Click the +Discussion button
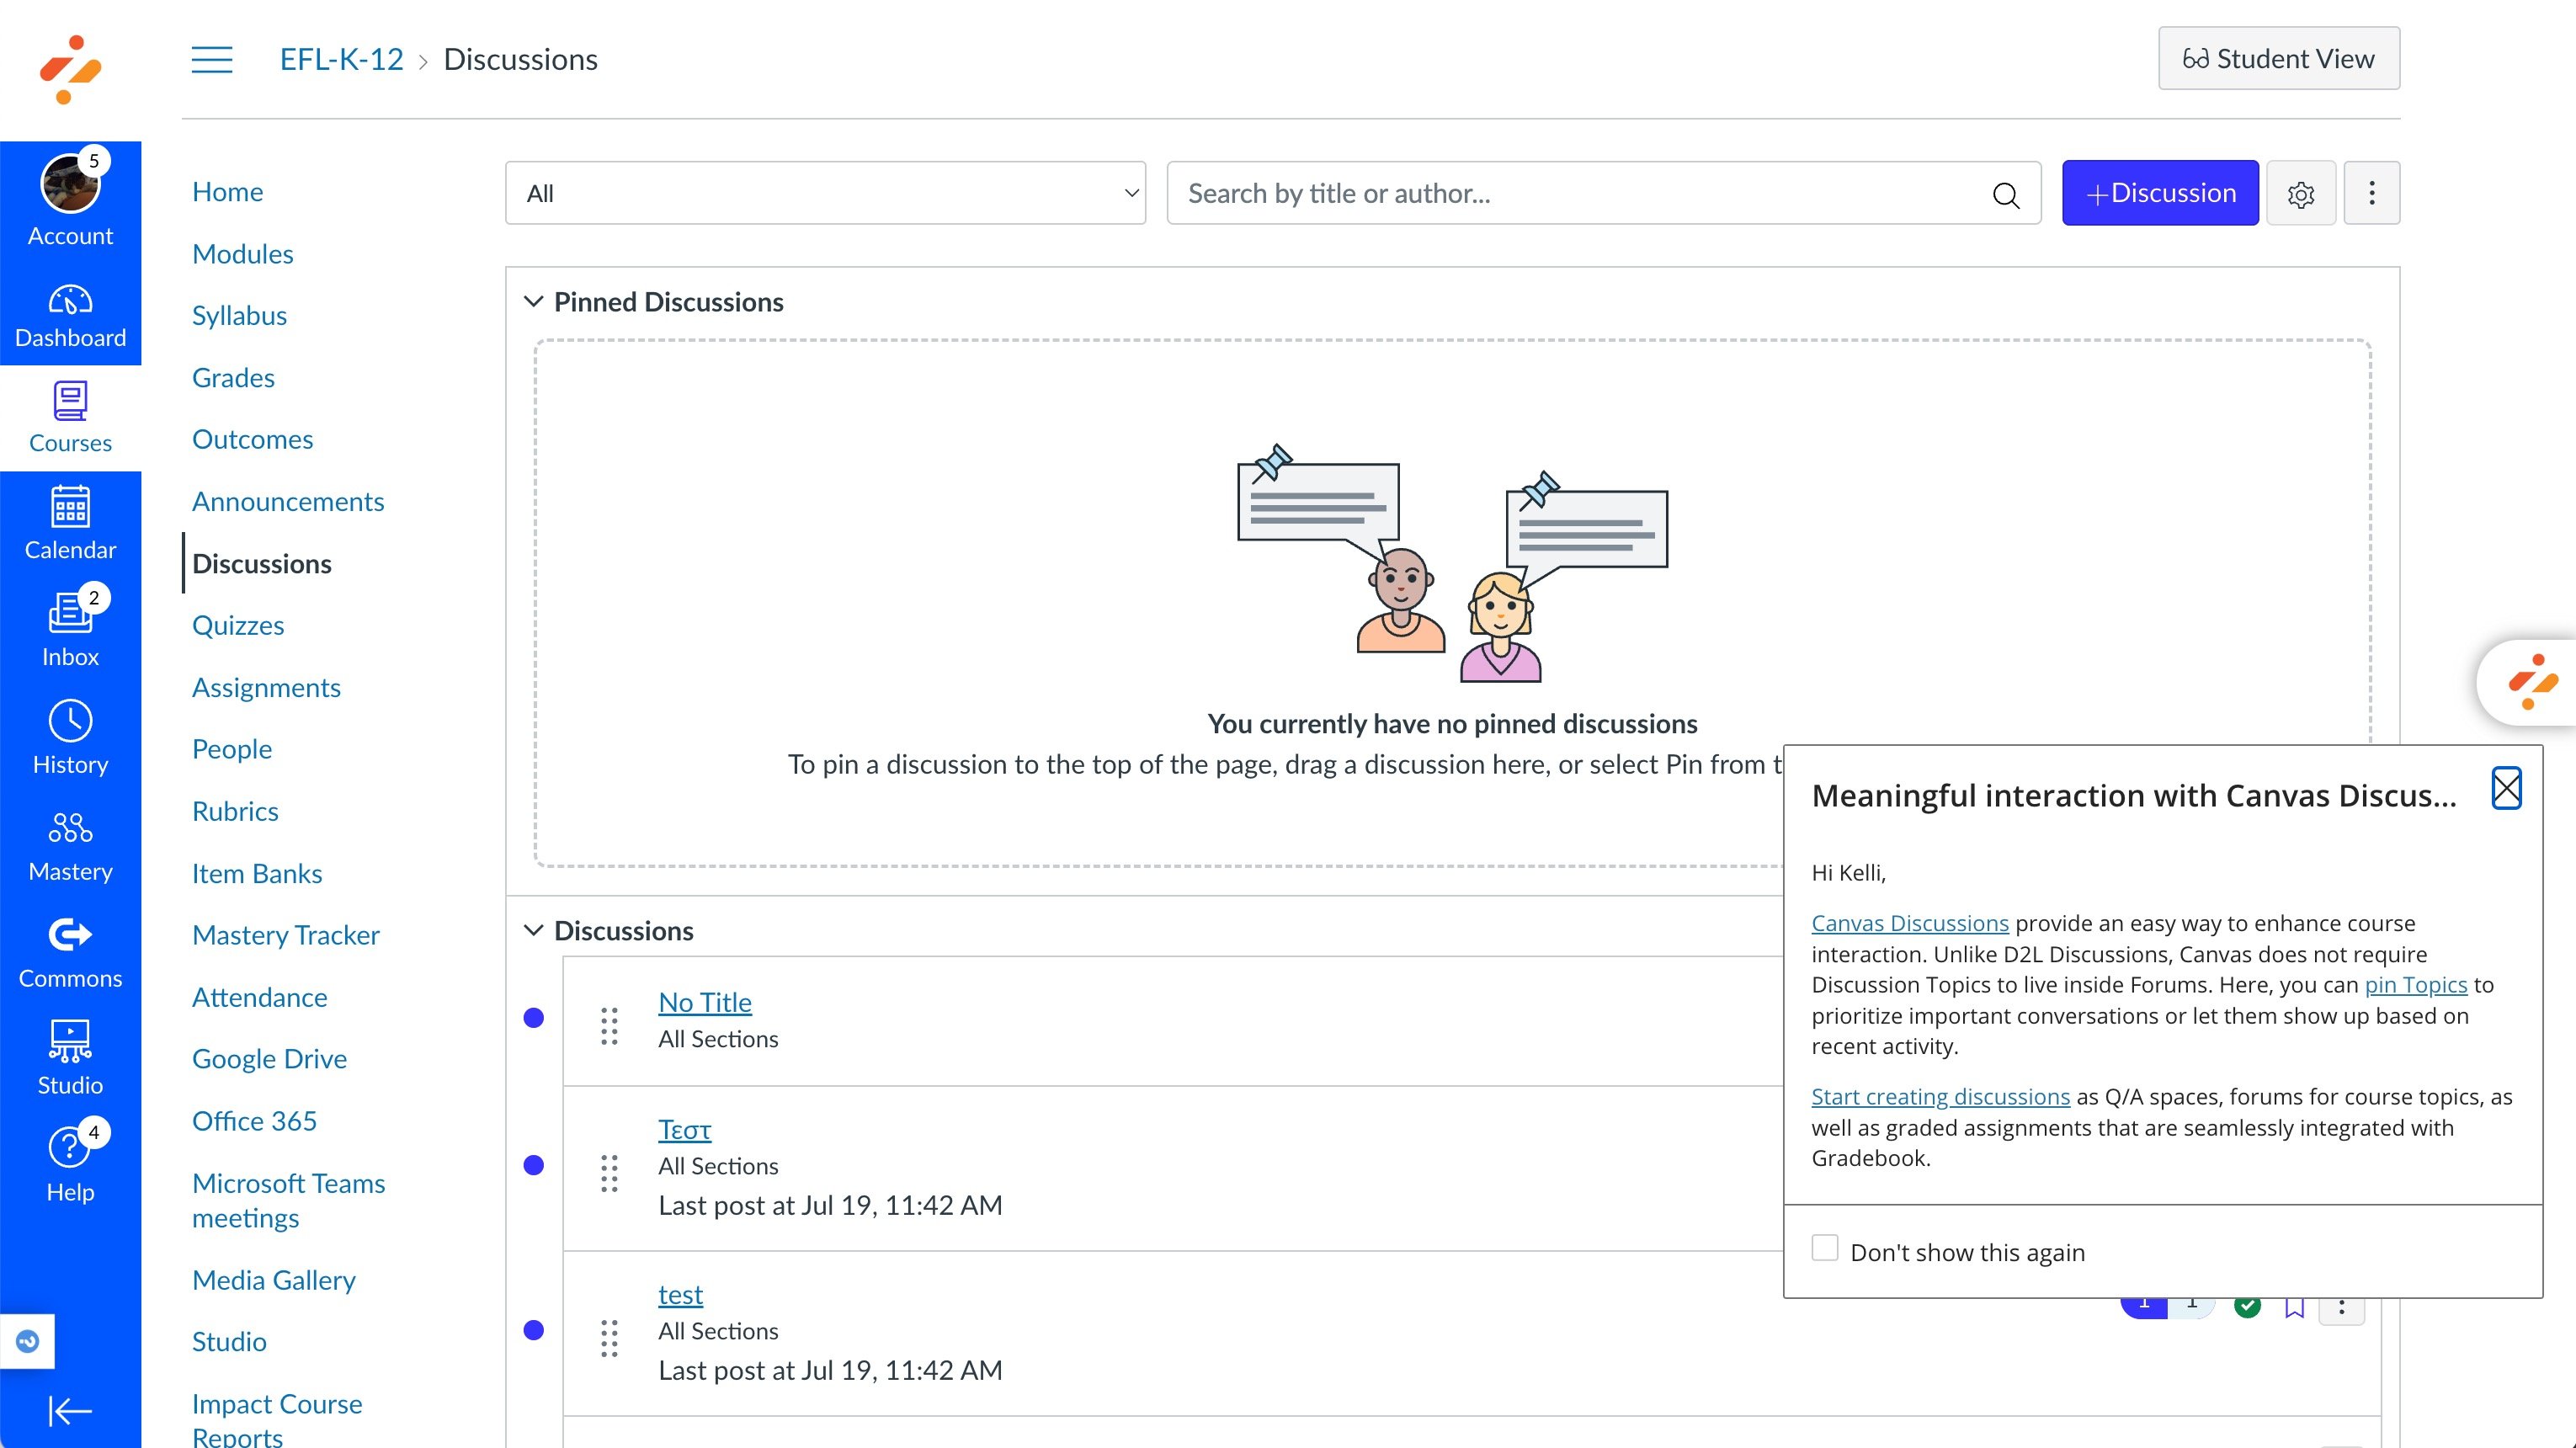 [x=2159, y=193]
